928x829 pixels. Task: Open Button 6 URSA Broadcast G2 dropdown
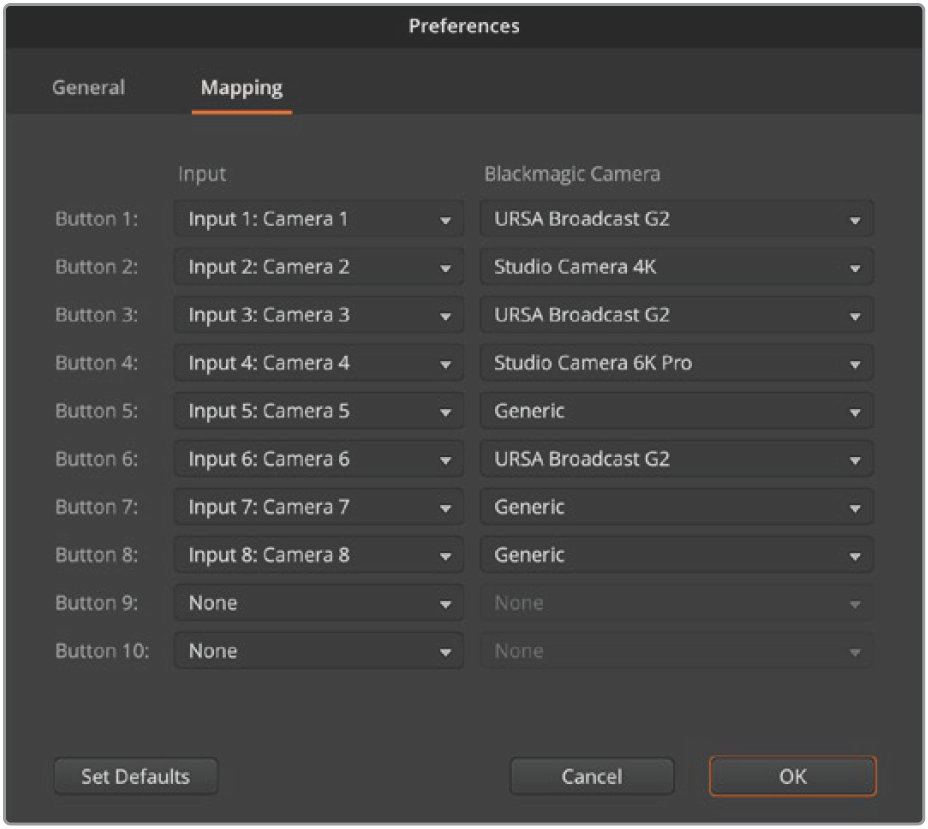676,459
